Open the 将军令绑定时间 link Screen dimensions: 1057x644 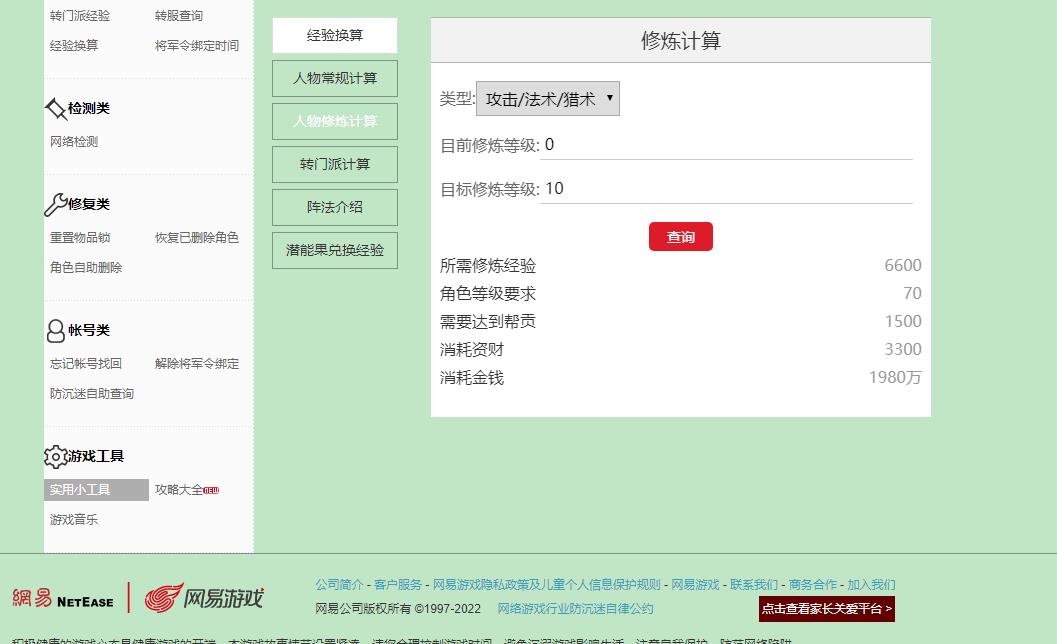point(197,45)
